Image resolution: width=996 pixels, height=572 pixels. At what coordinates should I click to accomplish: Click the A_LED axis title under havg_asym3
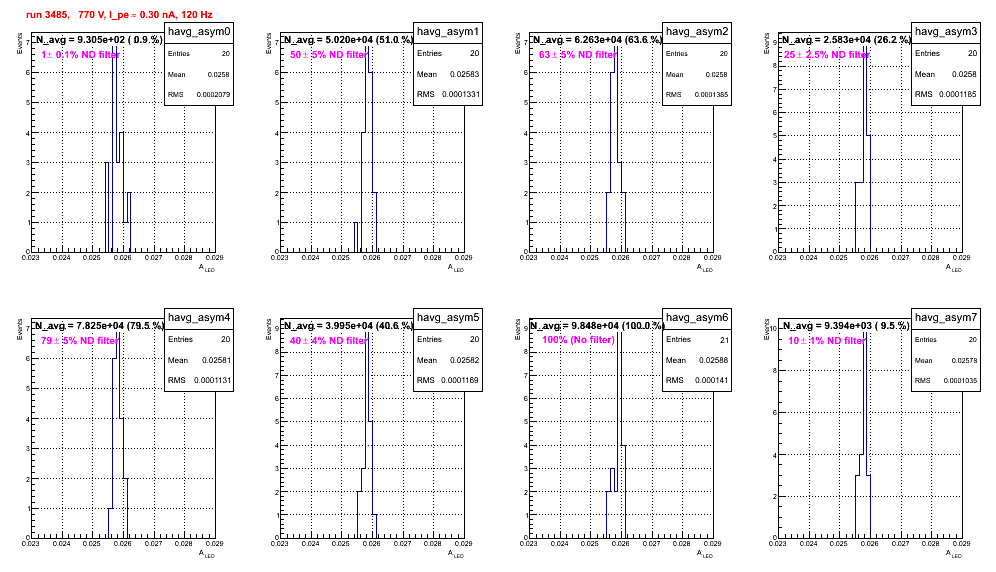click(x=954, y=268)
